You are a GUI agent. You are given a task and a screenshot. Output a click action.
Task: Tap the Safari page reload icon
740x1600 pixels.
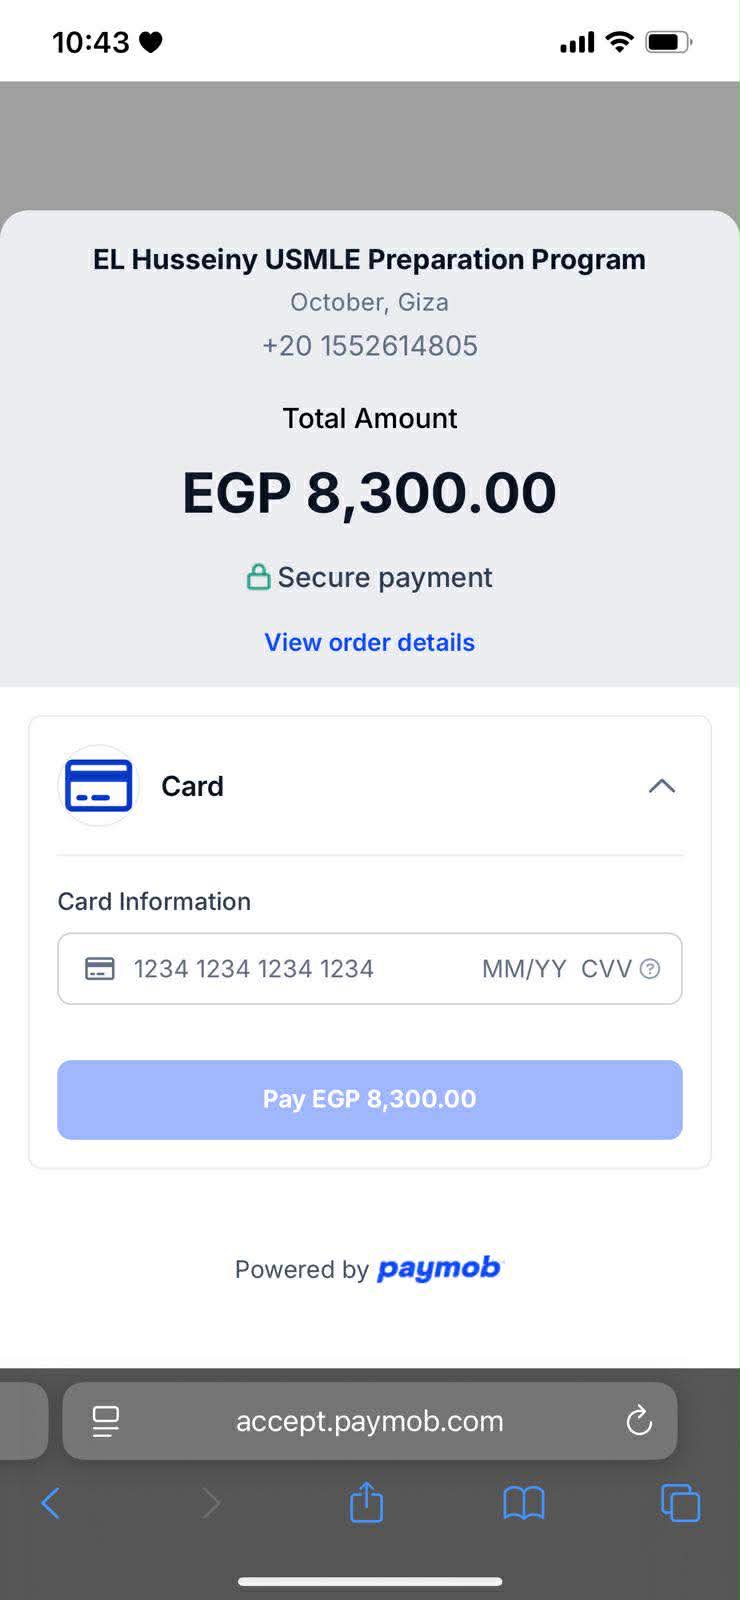point(639,1420)
